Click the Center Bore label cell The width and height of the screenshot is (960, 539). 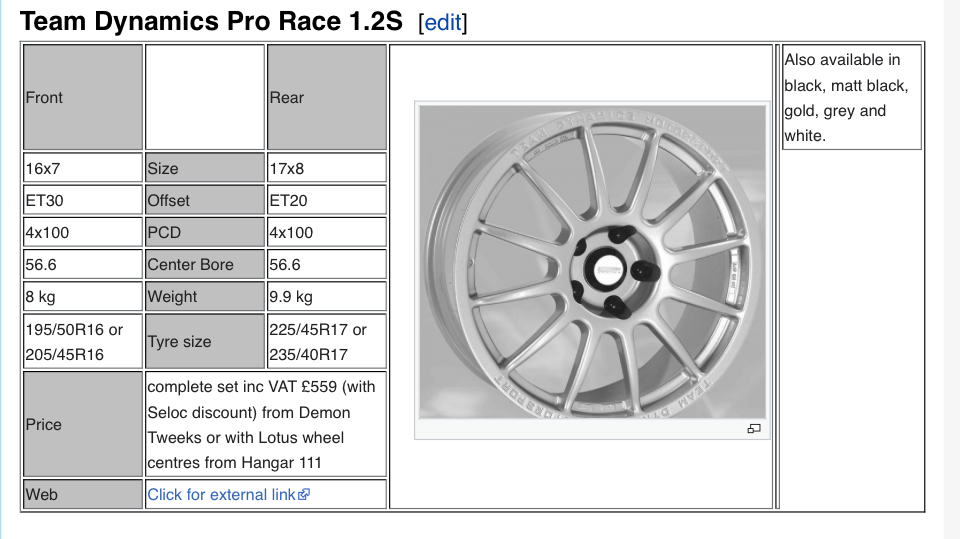click(204, 265)
